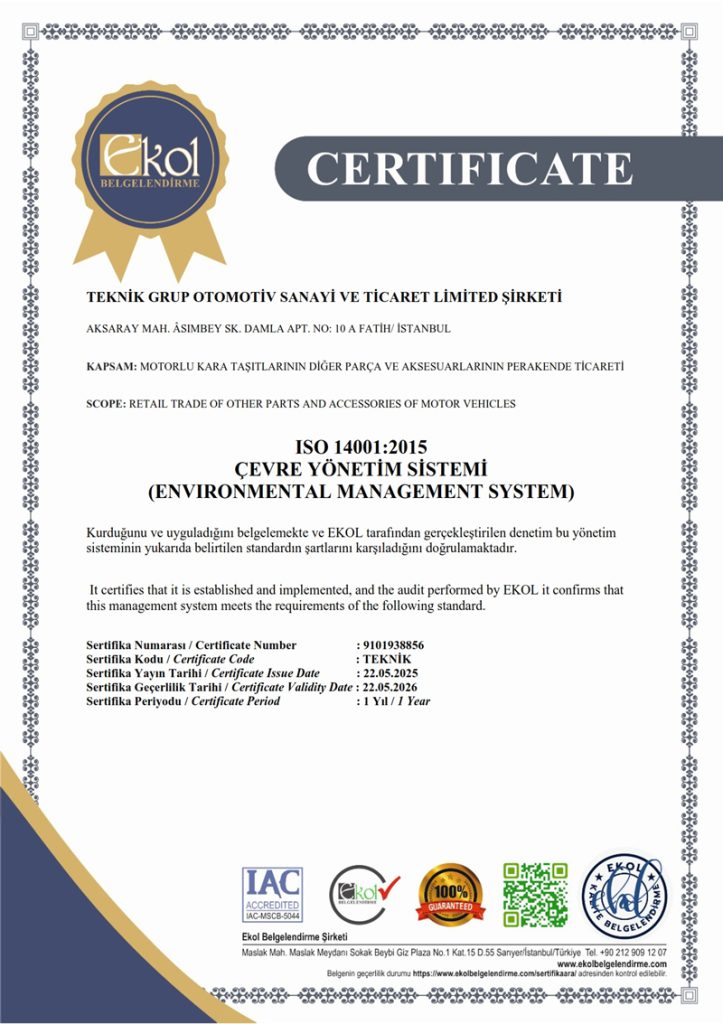Click the KAPSAM line text
Viewport: 723px width, 1024px height.
[355, 366]
